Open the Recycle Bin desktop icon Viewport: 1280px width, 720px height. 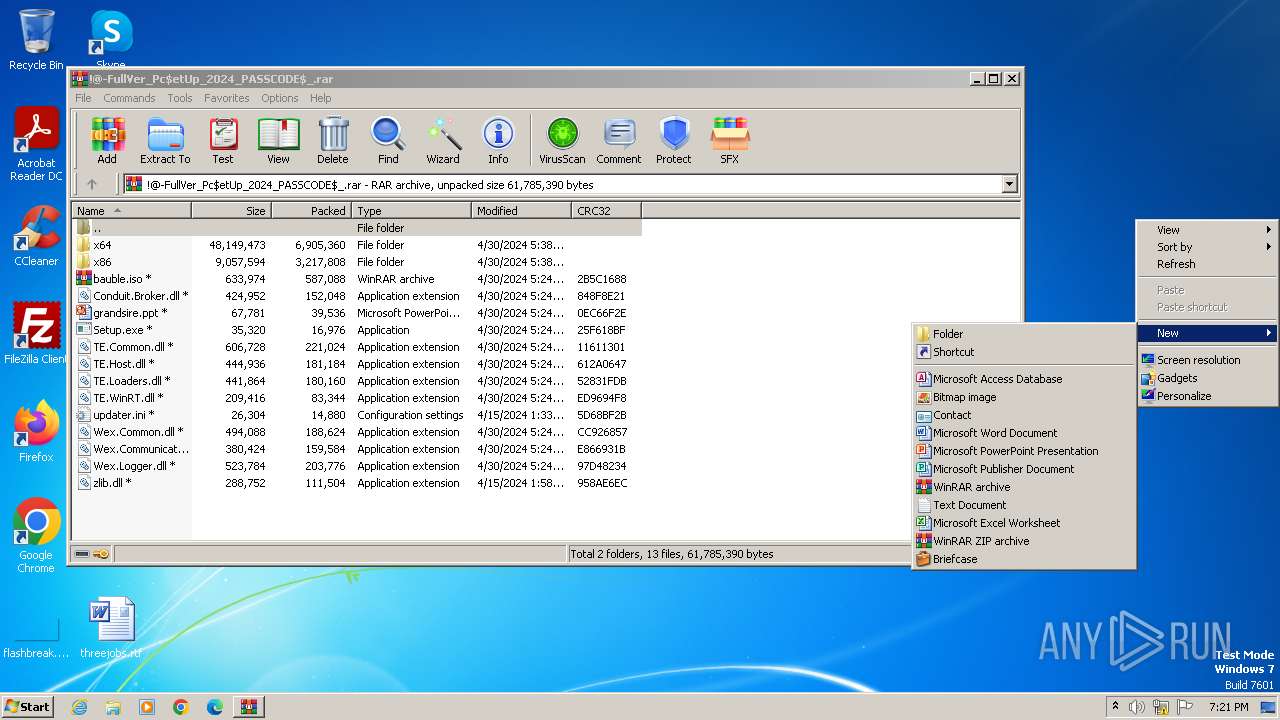[36, 40]
